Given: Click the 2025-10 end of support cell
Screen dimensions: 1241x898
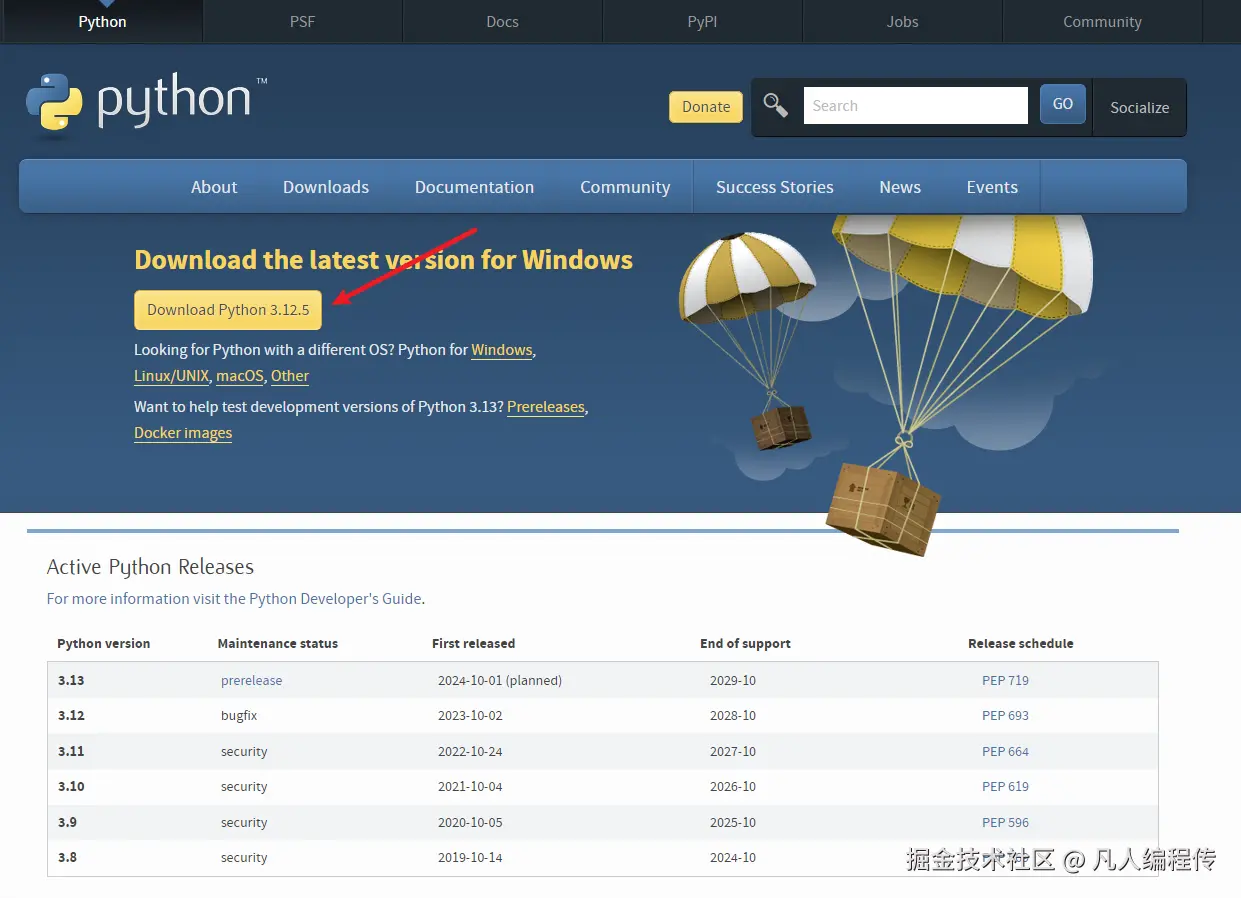Looking at the screenshot, I should coord(733,822).
